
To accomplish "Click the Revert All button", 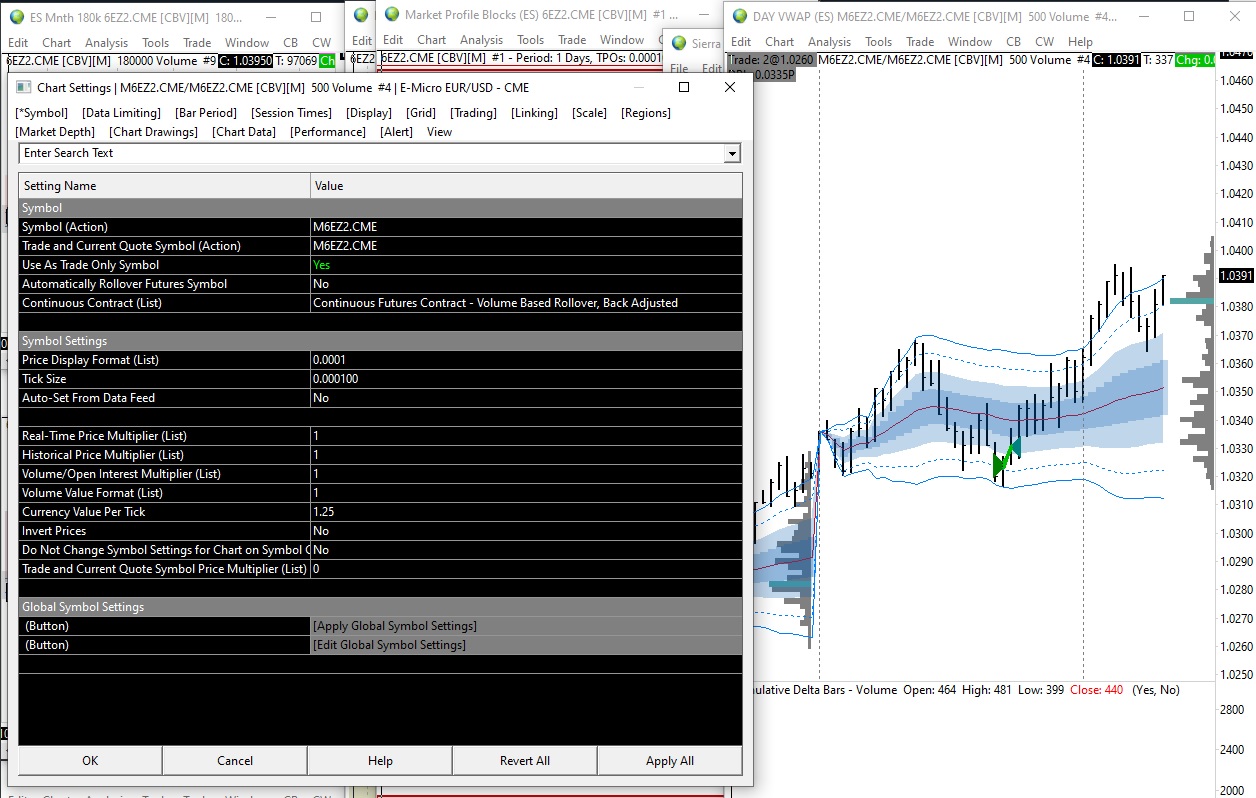I will pyautogui.click(x=524, y=761).
